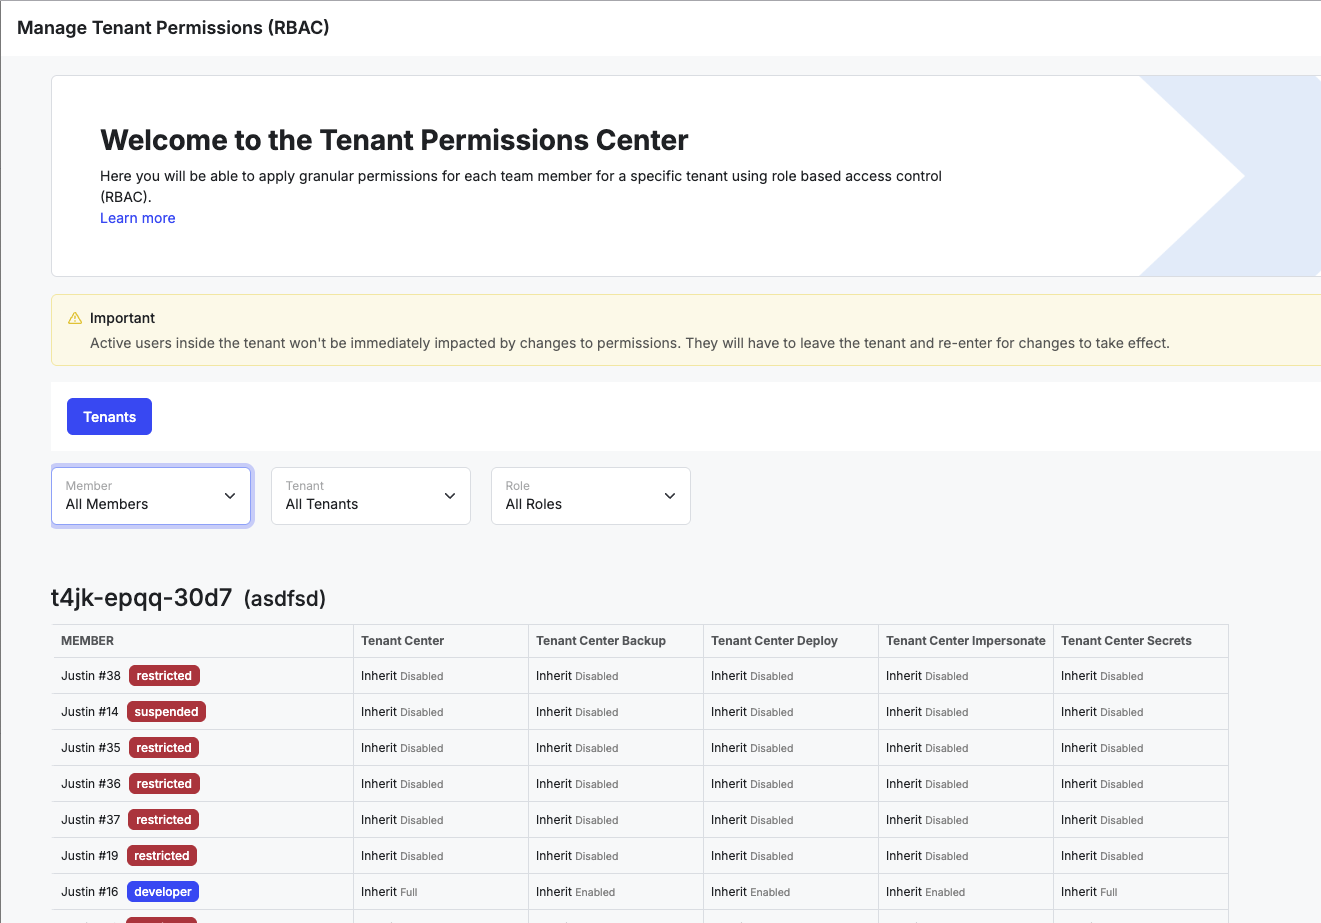Follow the Learn more link
Image resolution: width=1321 pixels, height=923 pixels.
pyautogui.click(x=138, y=218)
